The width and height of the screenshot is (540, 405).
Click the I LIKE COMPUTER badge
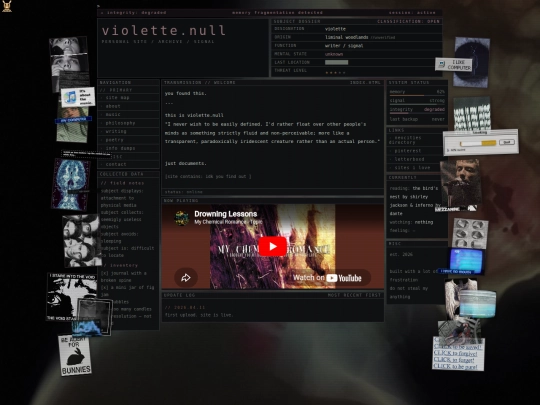(454, 65)
